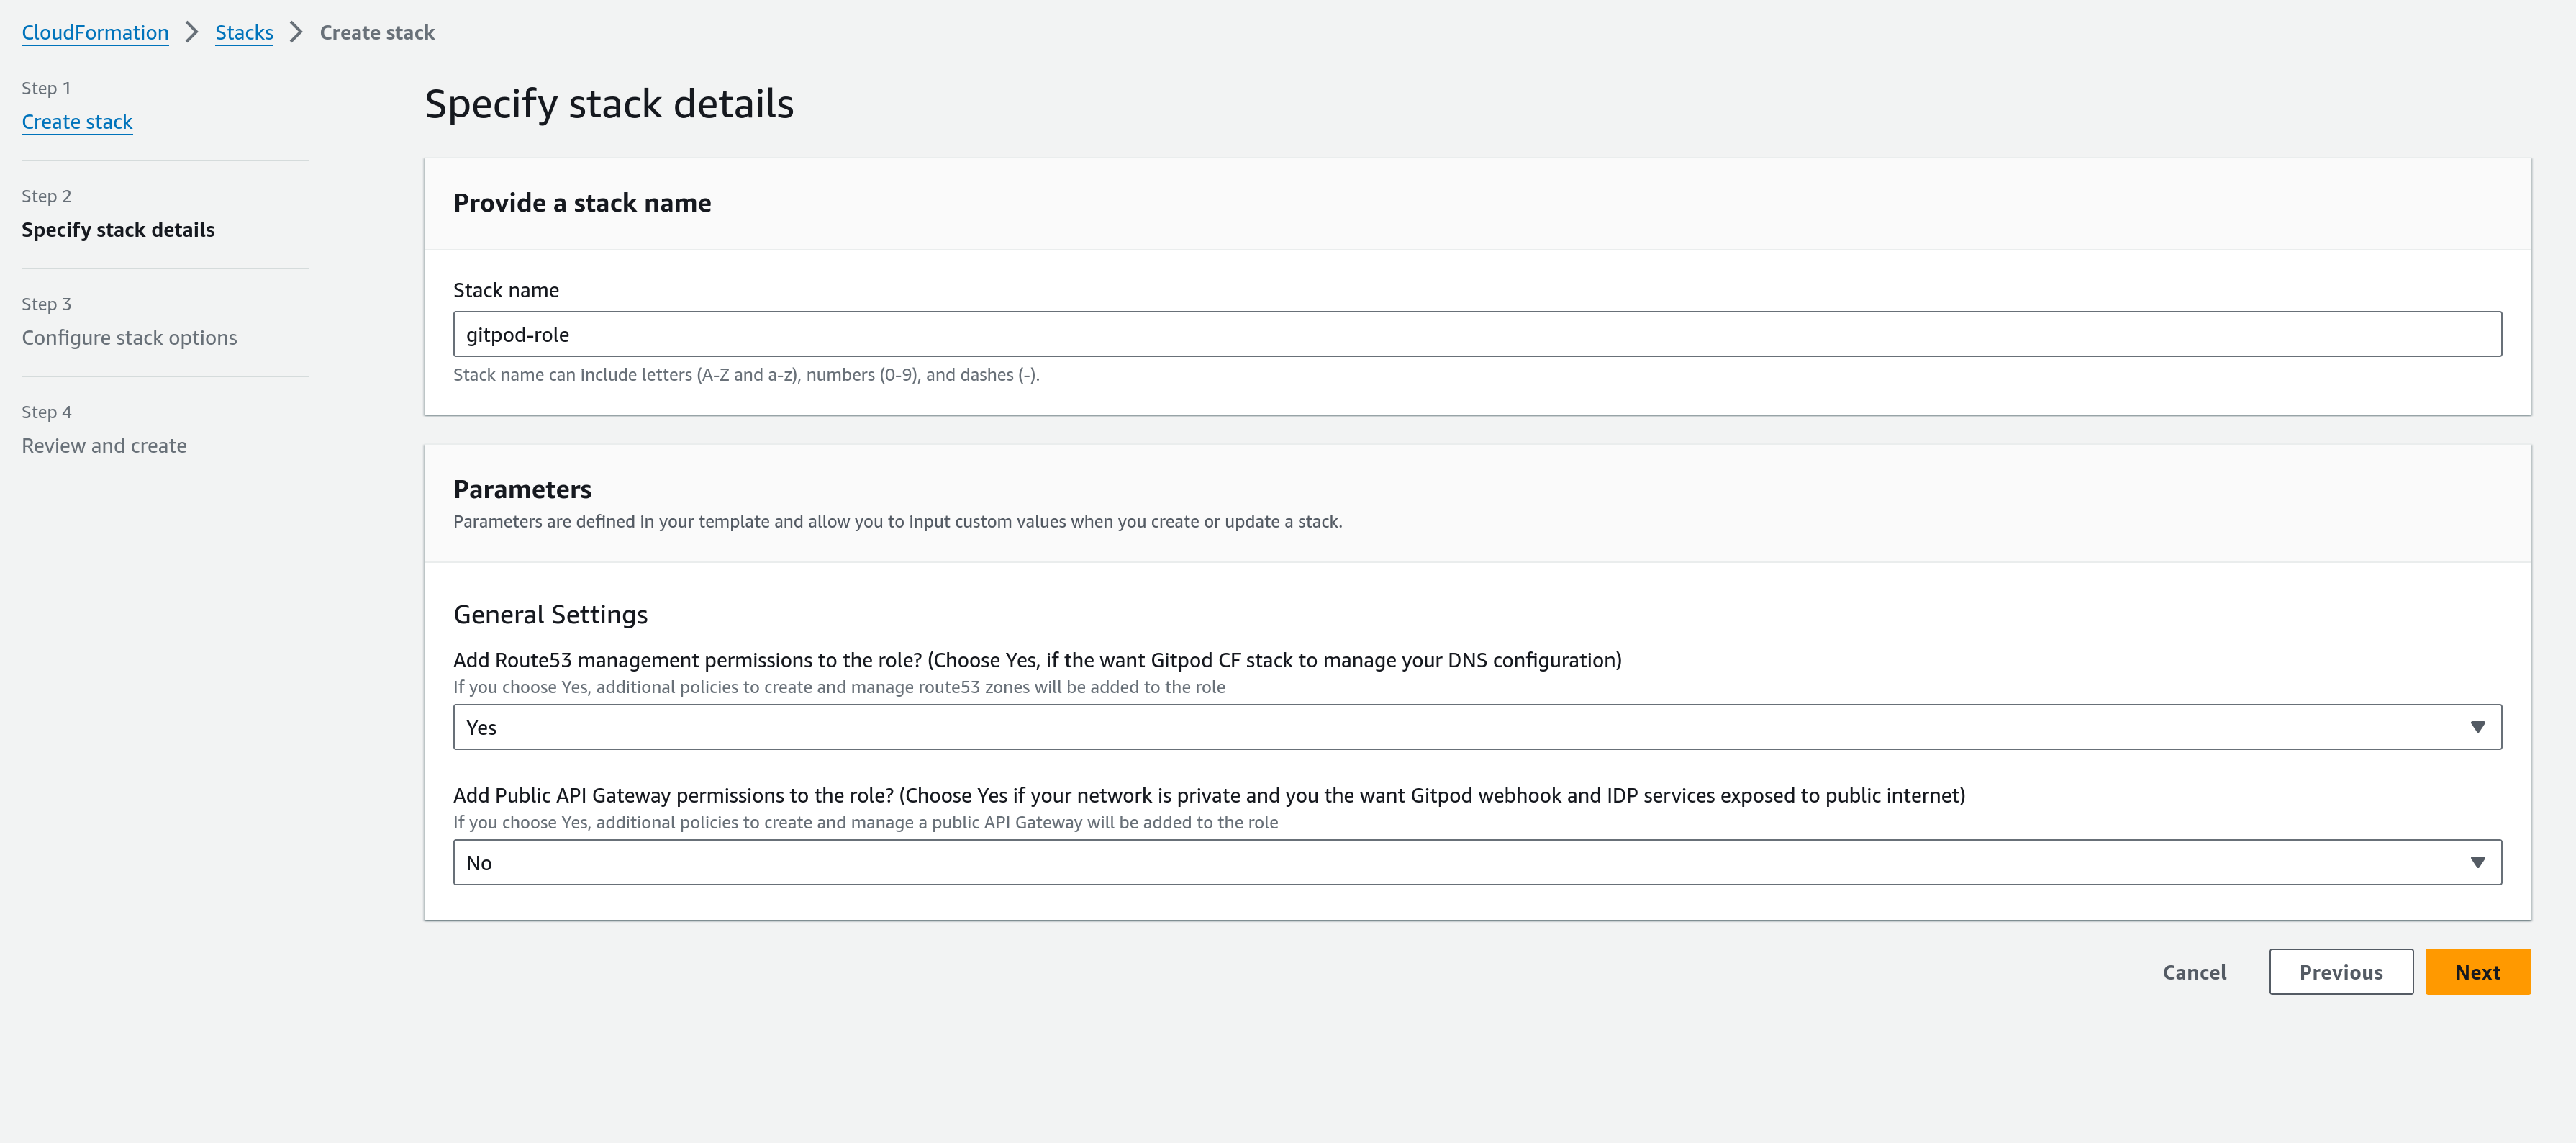Select Review and create step

pos(104,445)
